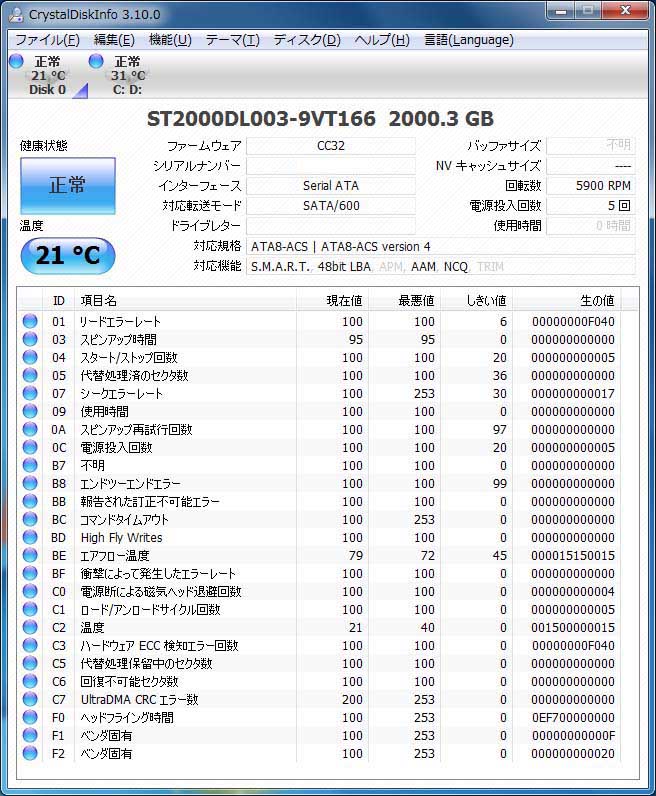Screen dimensions: 656x796
Task: Click status icon of シークエラーレート row
Action: pyautogui.click(x=30, y=393)
